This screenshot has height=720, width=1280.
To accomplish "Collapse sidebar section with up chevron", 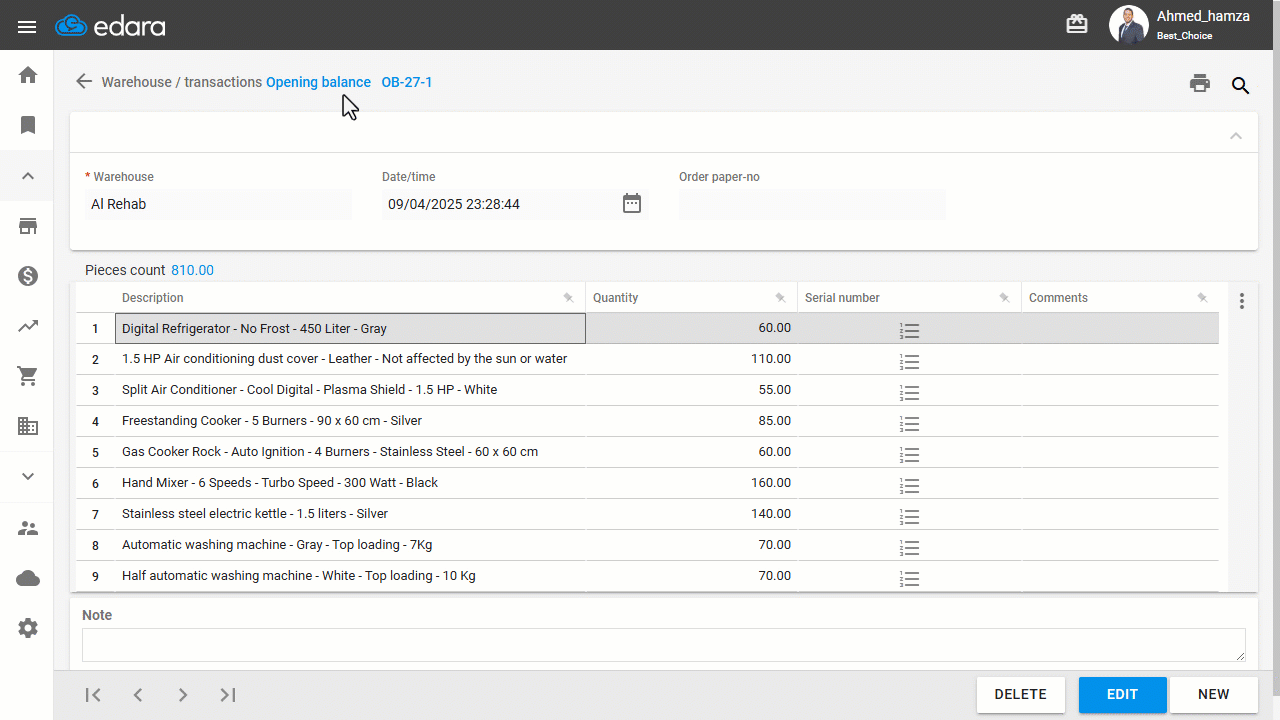I will (x=28, y=176).
